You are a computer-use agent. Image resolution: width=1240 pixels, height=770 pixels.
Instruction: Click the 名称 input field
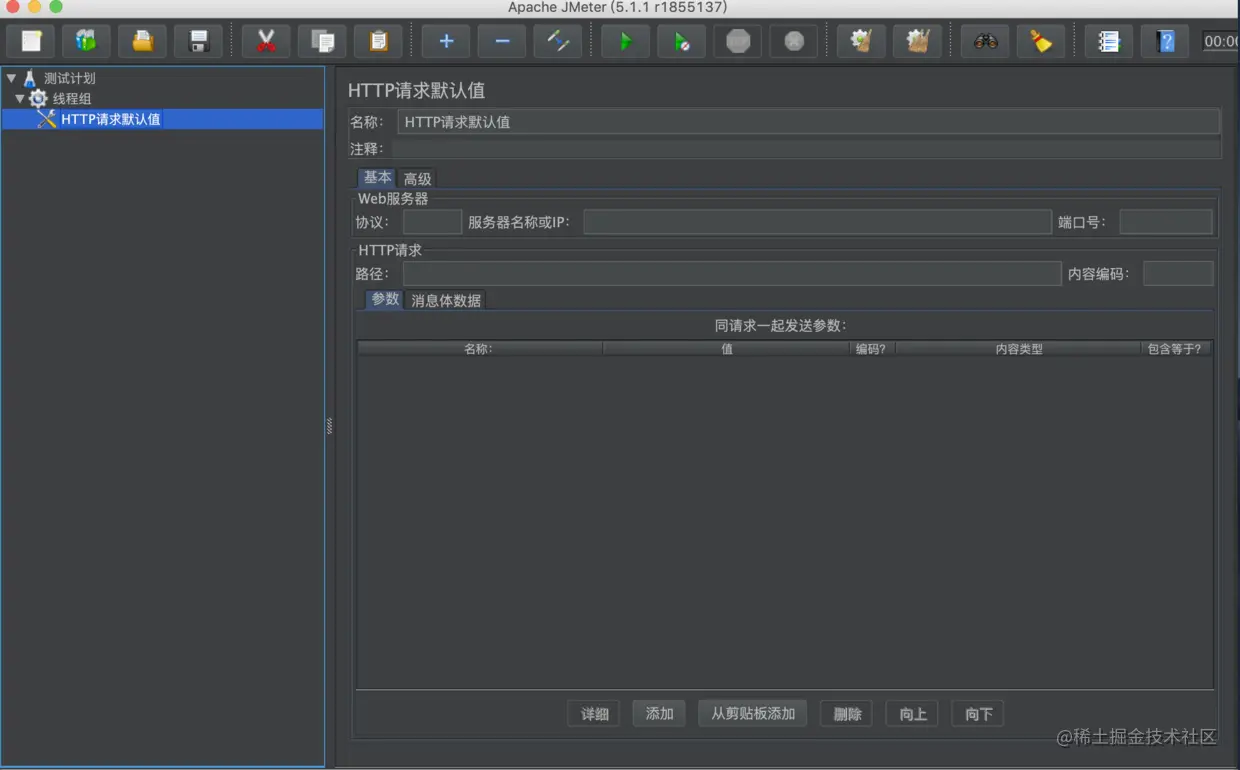[808, 122]
